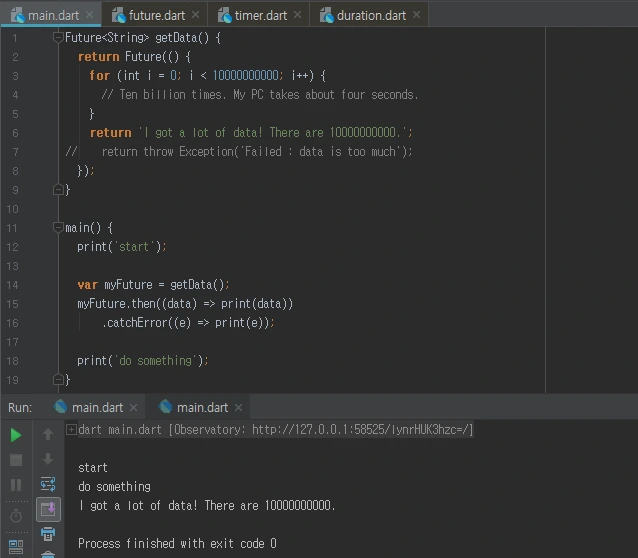Click 'return Future(() {' on line 2
This screenshot has width=638, height=558.
(x=135, y=57)
